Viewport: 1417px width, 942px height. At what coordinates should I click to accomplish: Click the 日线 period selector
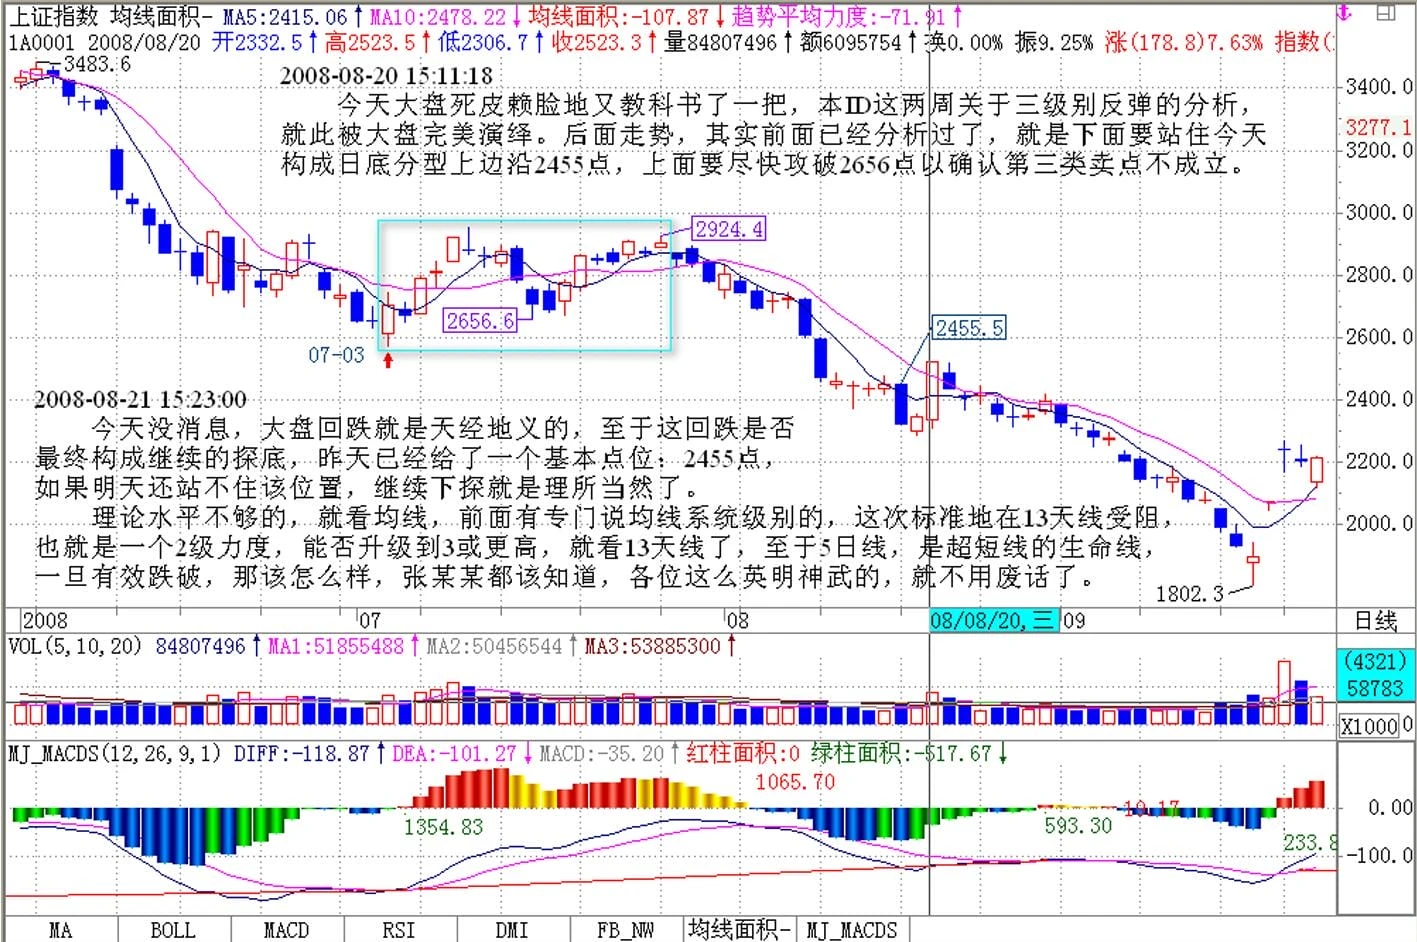(x=1375, y=621)
